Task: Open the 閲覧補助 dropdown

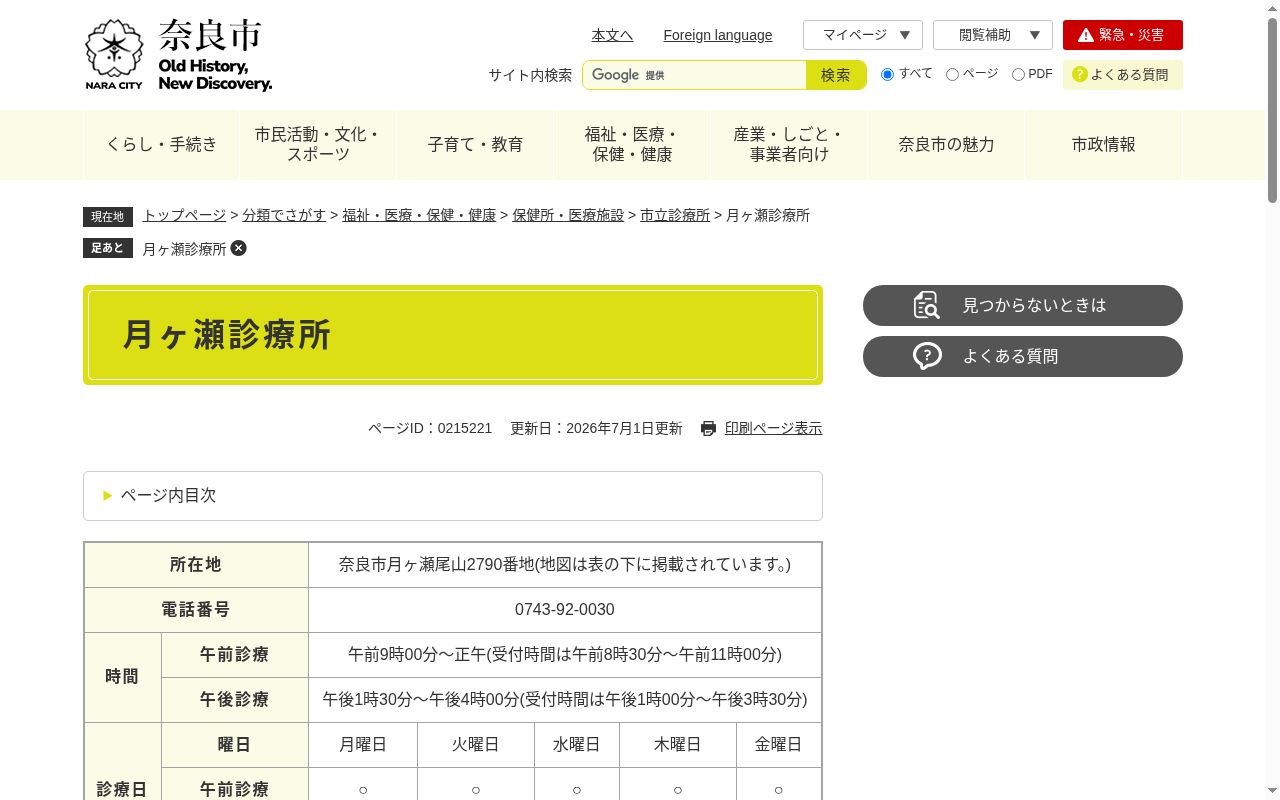Action: point(993,35)
